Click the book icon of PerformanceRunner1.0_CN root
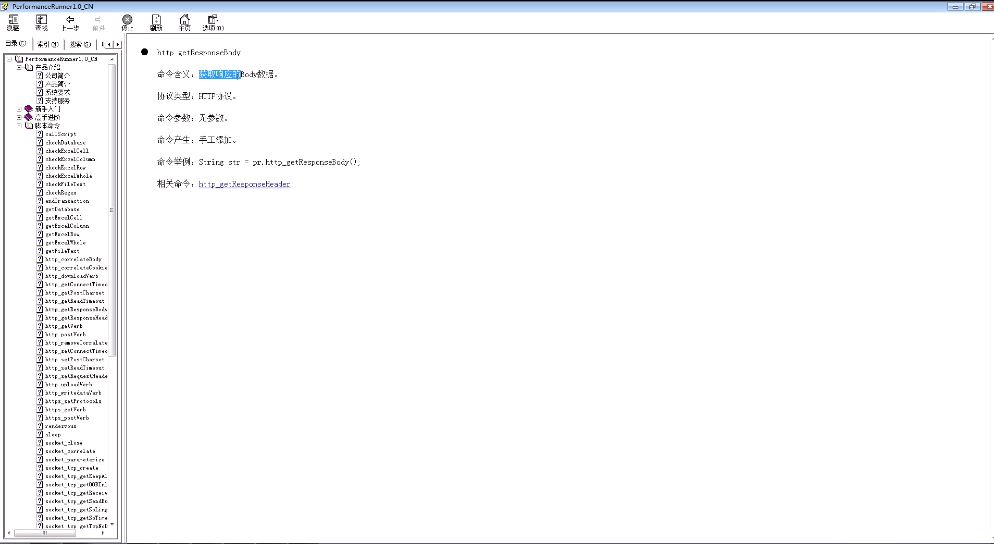The image size is (994, 544). [20, 59]
